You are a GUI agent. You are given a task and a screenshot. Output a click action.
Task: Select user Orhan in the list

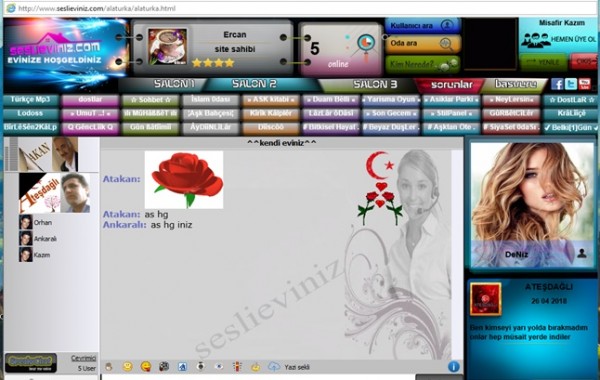[x=36, y=222]
